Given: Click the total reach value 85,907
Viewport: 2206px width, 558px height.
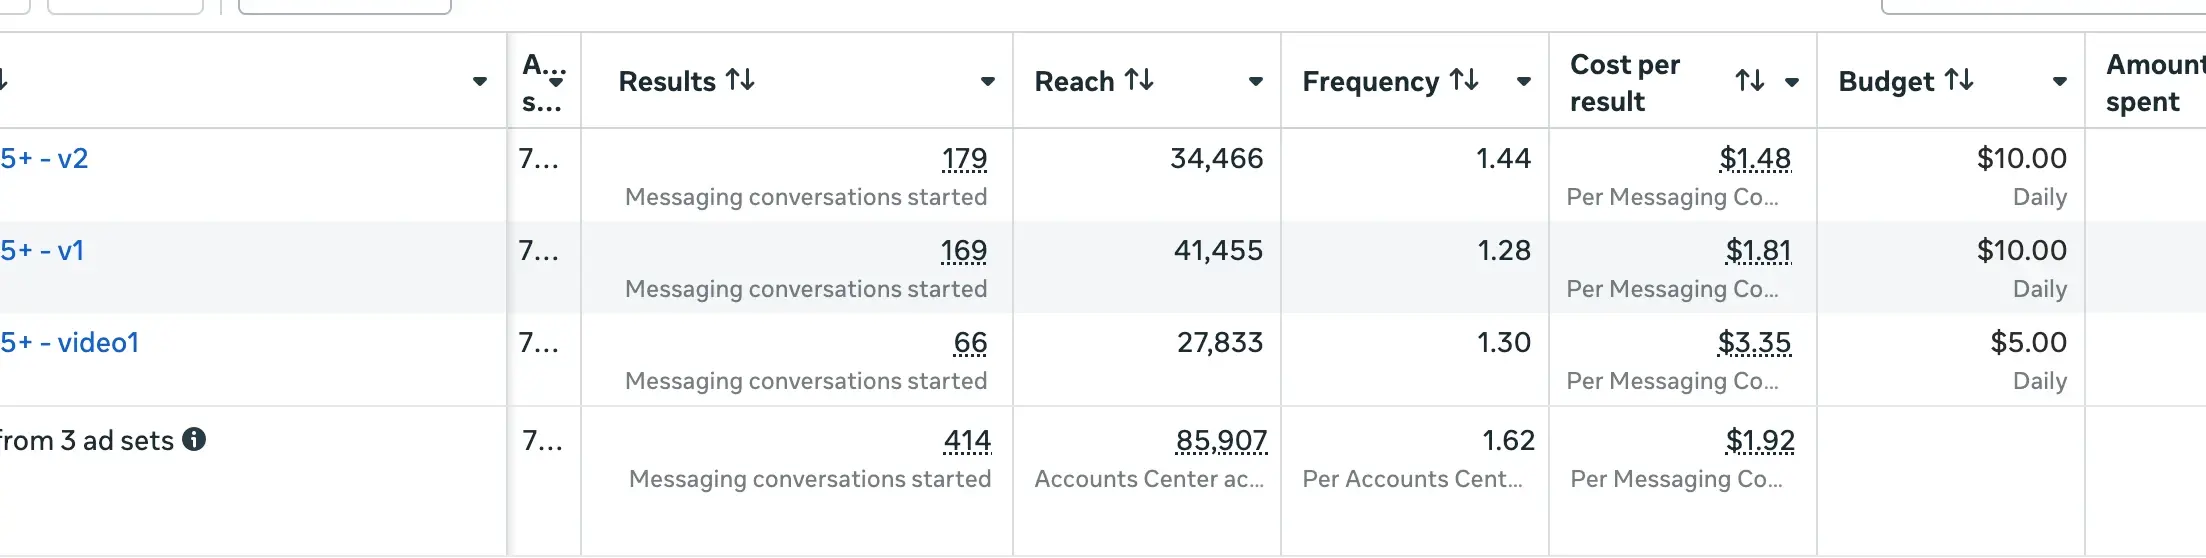Looking at the screenshot, I should pyautogui.click(x=1221, y=440).
